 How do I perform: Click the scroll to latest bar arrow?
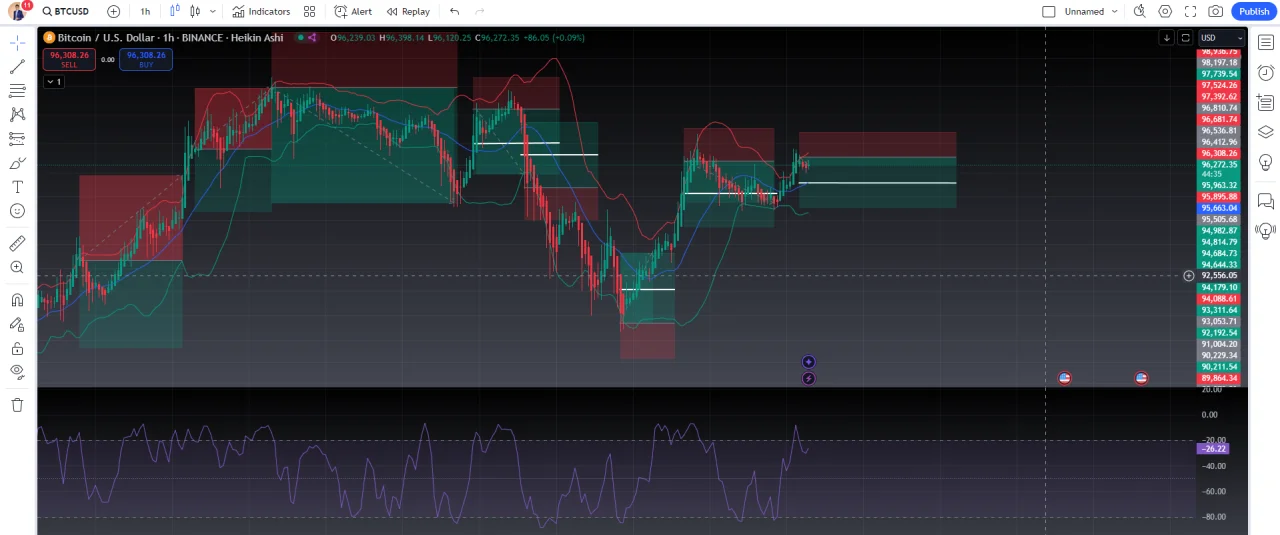tap(1166, 38)
